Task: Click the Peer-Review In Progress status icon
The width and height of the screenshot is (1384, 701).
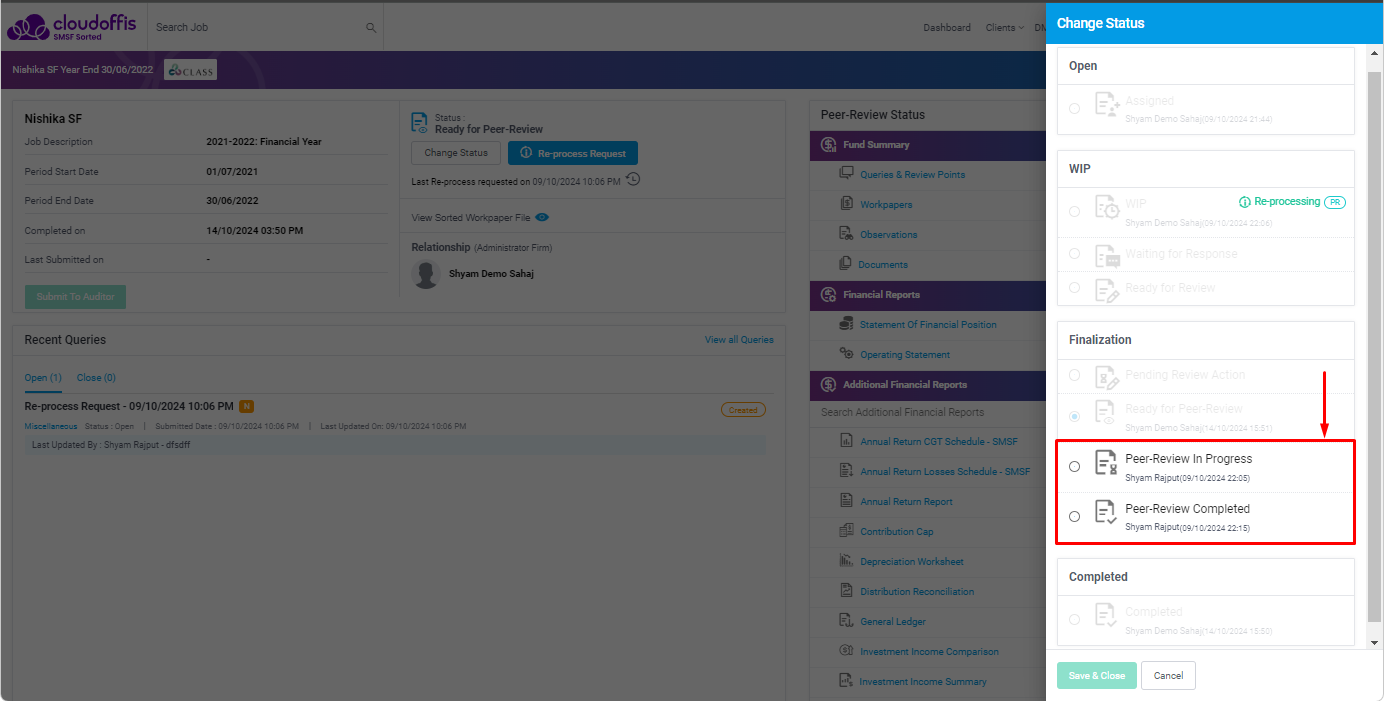Action: click(1106, 463)
